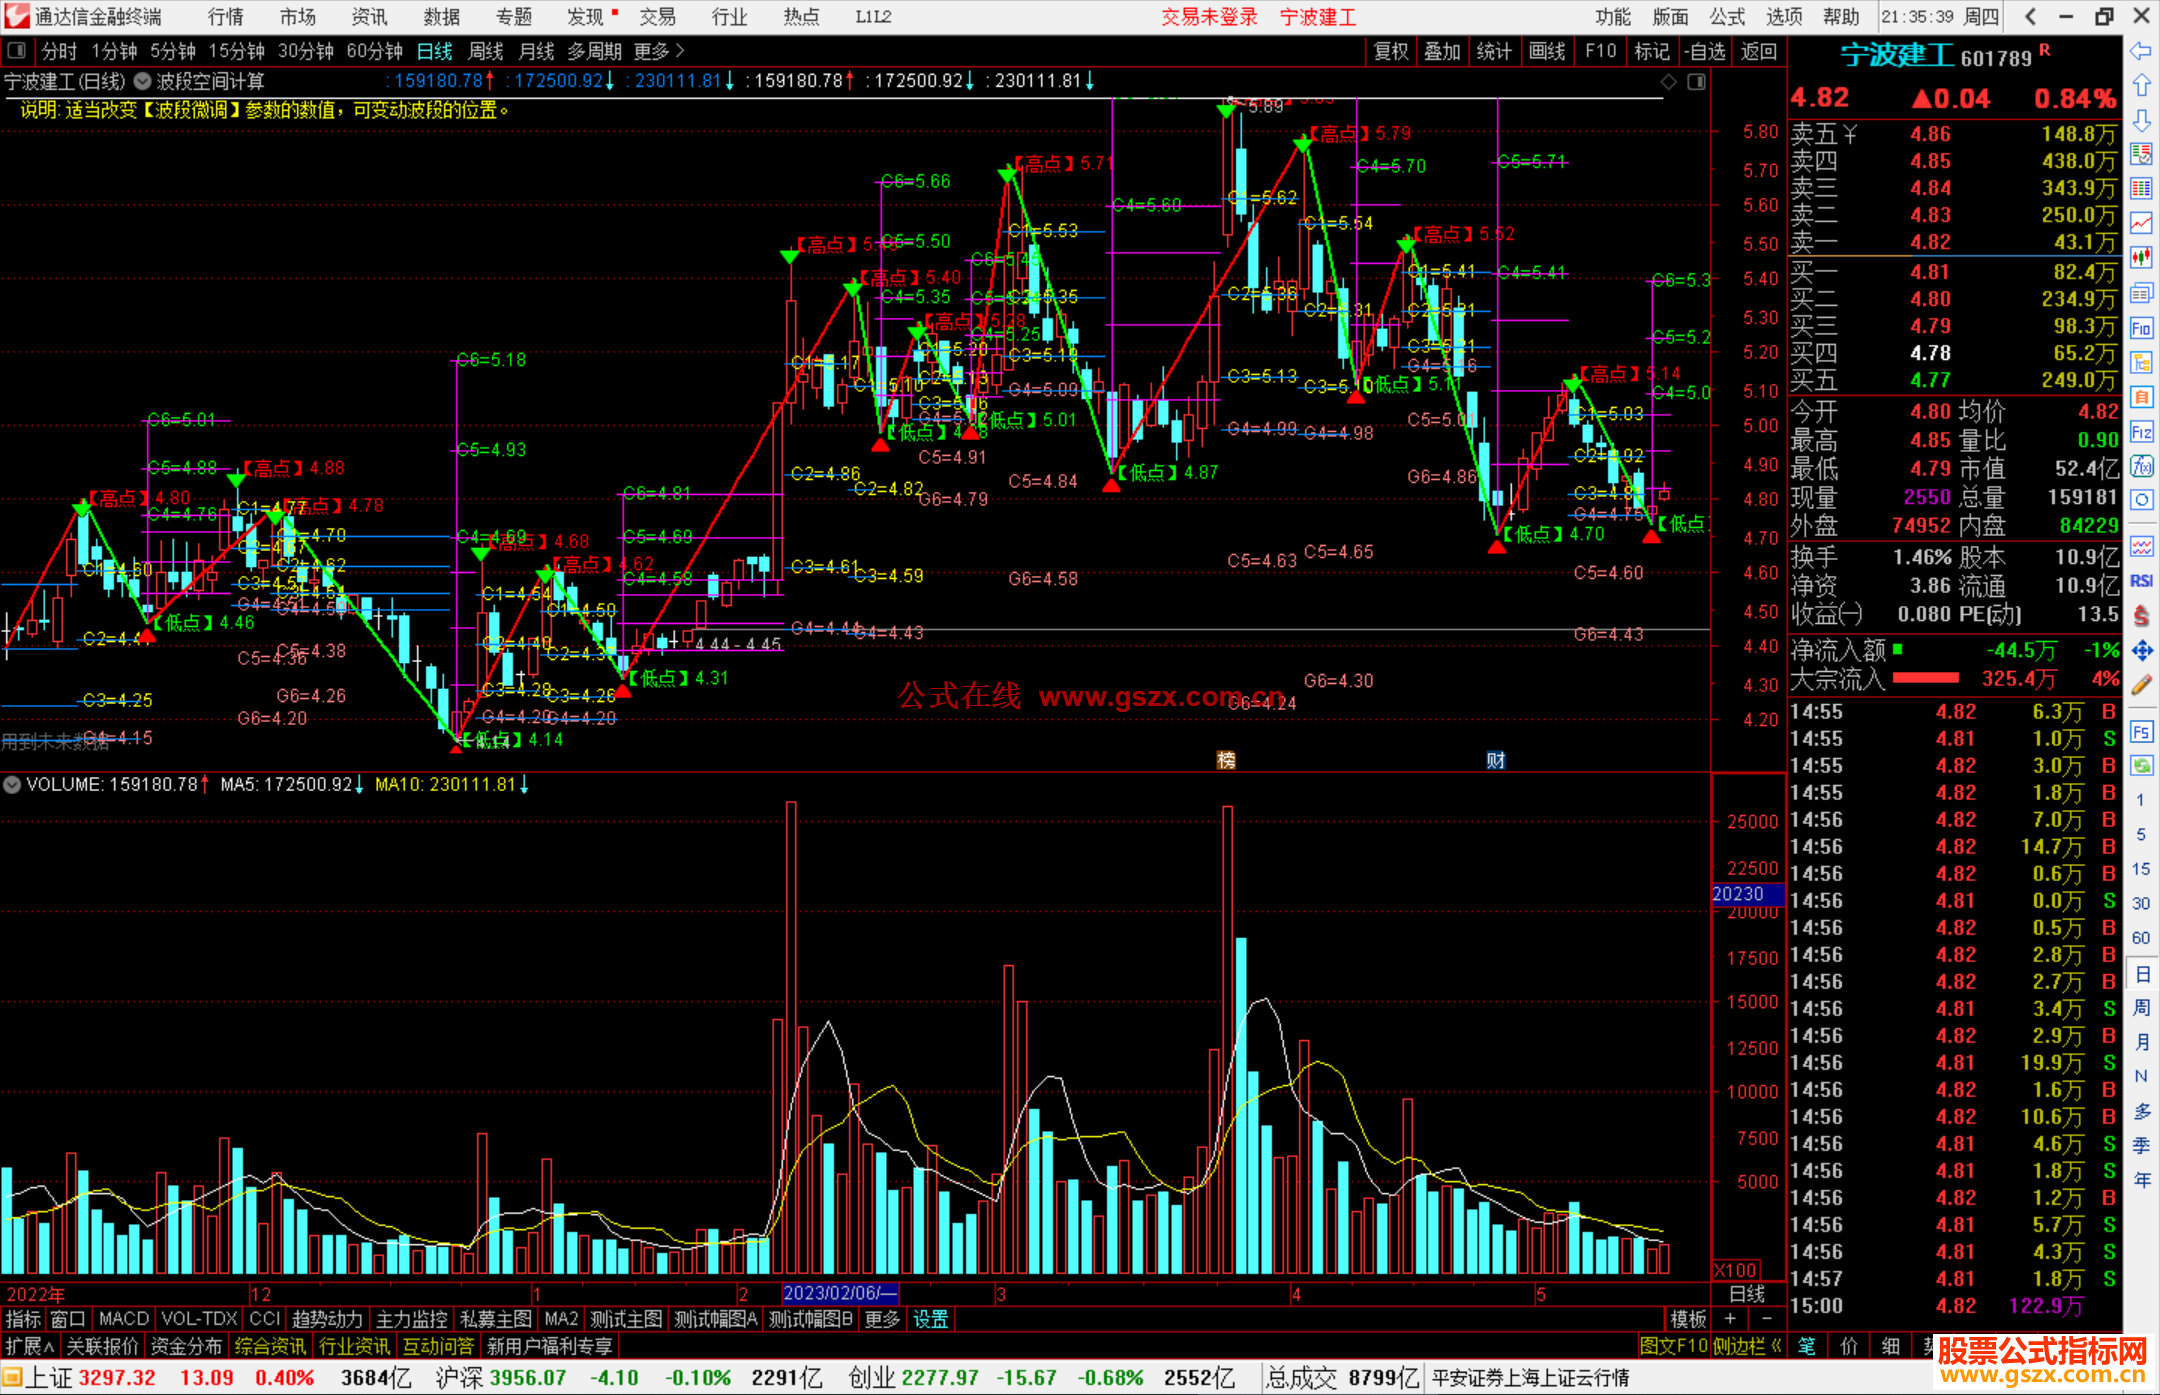Click the trend line chart sidebar icon
This screenshot has width=2160, height=1395.
pyautogui.click(x=2141, y=222)
